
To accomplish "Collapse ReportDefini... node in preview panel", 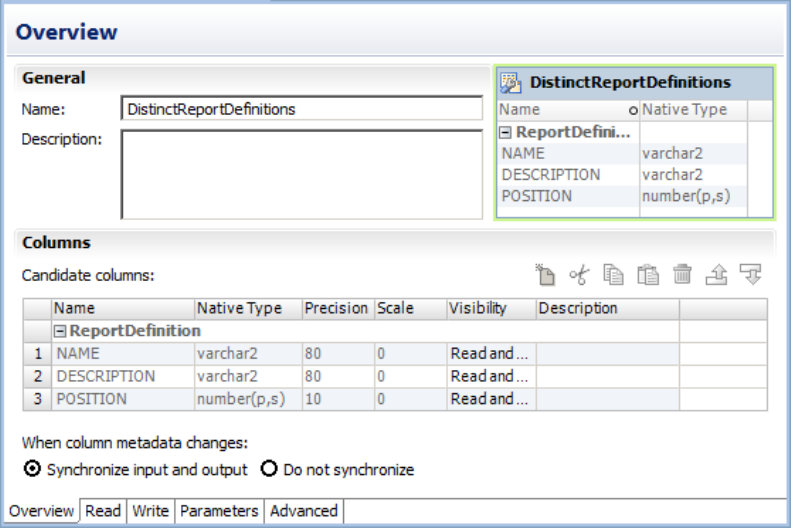I will 505,132.
